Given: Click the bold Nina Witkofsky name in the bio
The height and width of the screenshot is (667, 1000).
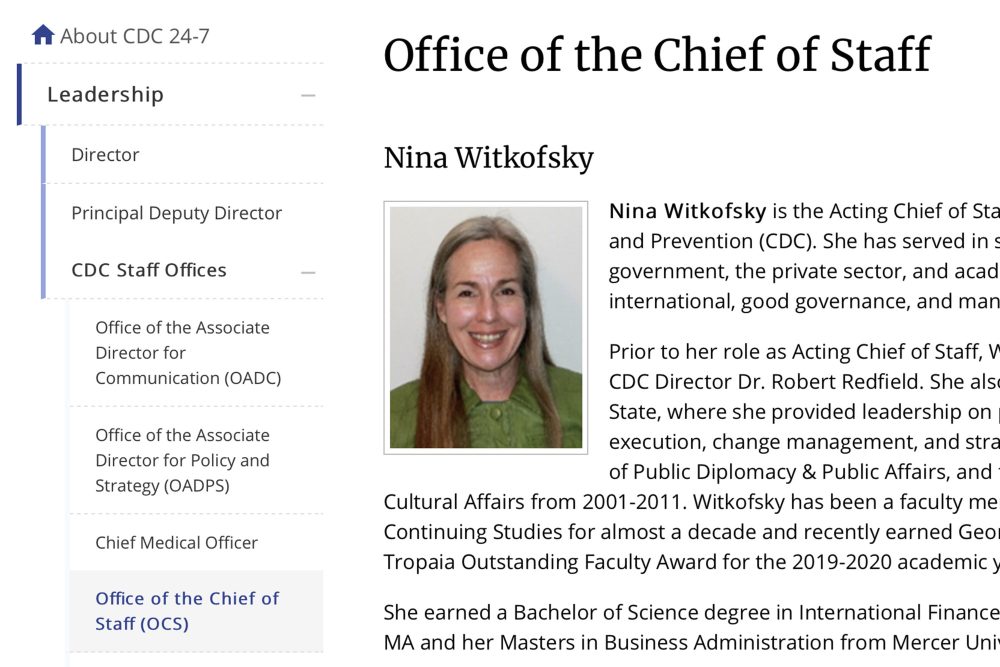Looking at the screenshot, I should pos(687,211).
